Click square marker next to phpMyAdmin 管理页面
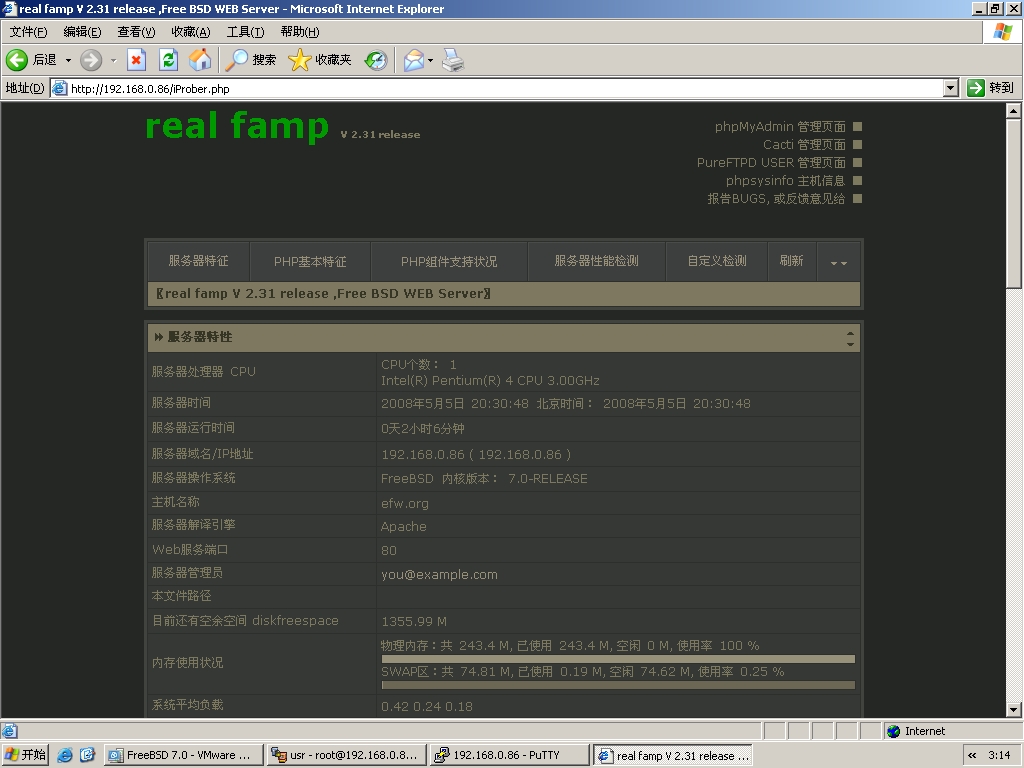The image size is (1024, 768). point(857,126)
